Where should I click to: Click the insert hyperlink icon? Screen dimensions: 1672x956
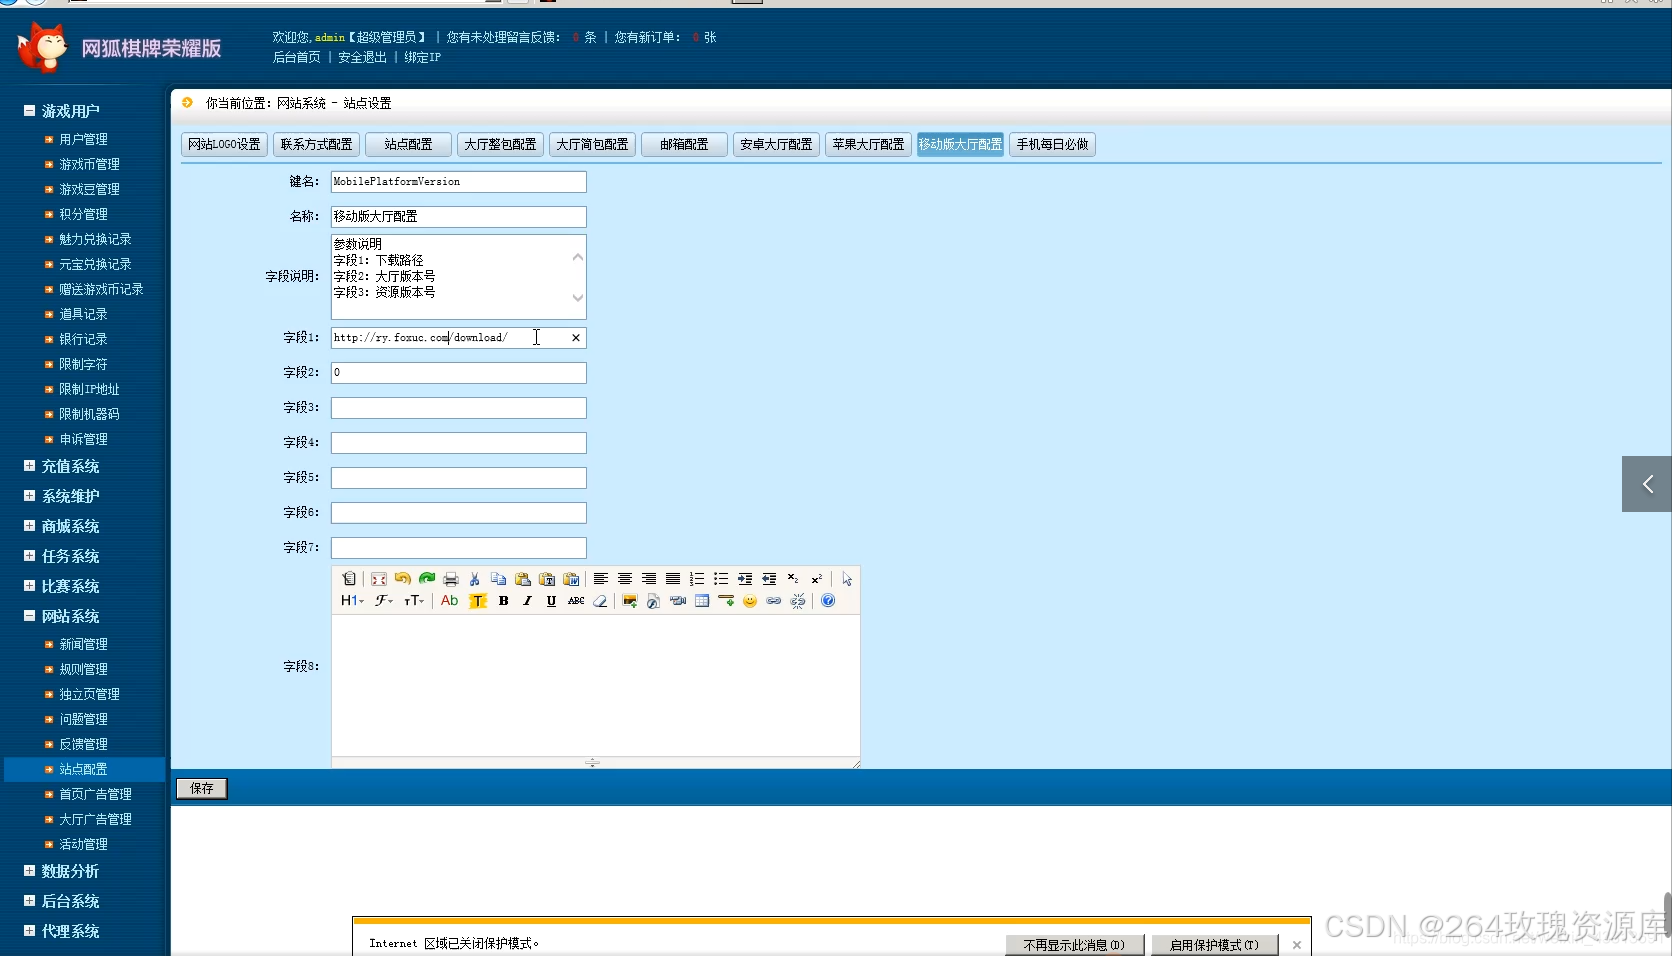click(x=774, y=601)
